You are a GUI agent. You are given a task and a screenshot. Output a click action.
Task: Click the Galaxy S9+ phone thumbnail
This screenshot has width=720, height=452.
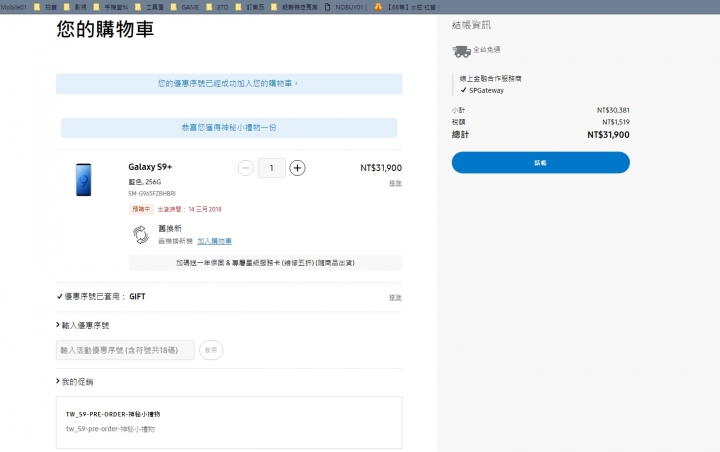click(84, 180)
